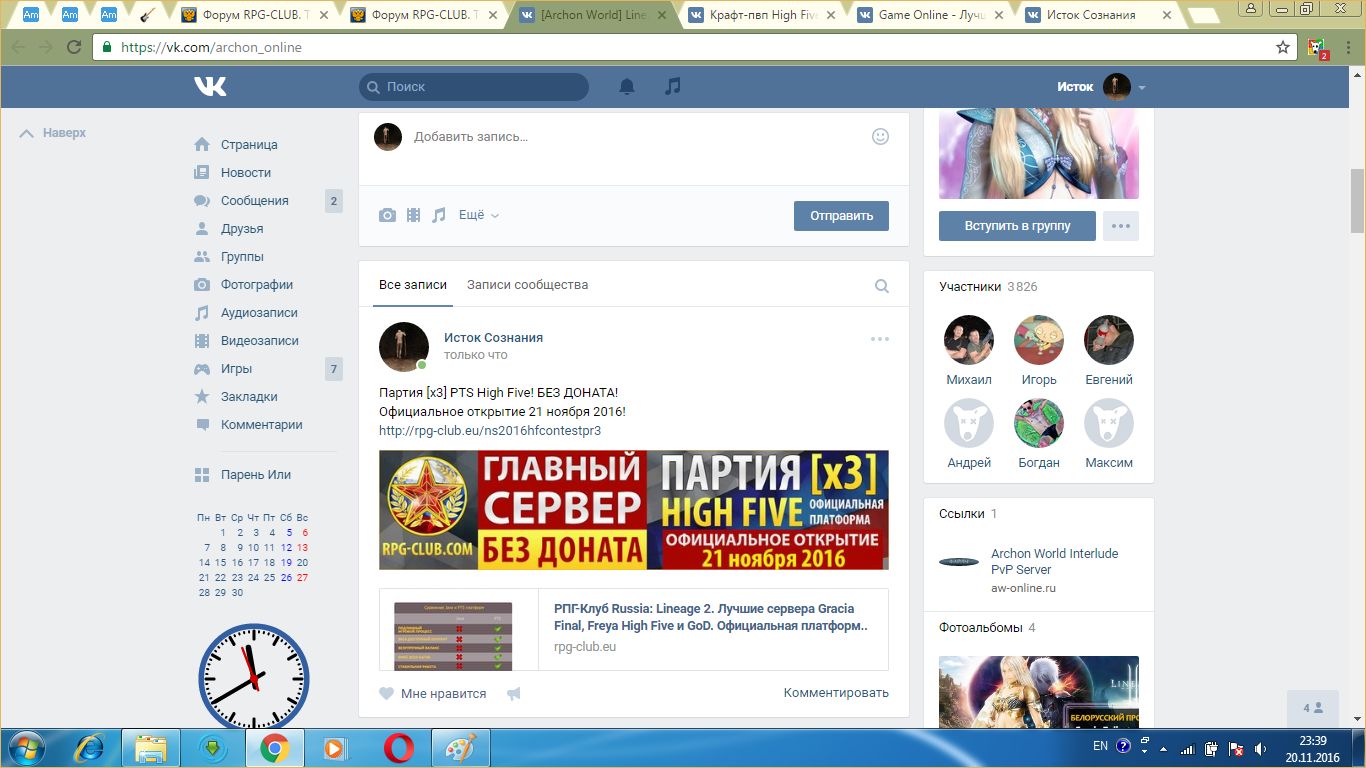Switch to Все записи tab
Image resolution: width=1366 pixels, height=768 pixels.
click(413, 285)
